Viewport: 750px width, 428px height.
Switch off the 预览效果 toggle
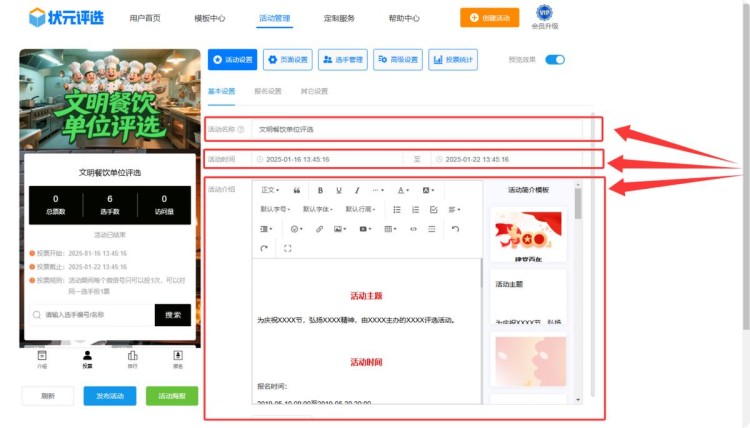click(x=554, y=60)
